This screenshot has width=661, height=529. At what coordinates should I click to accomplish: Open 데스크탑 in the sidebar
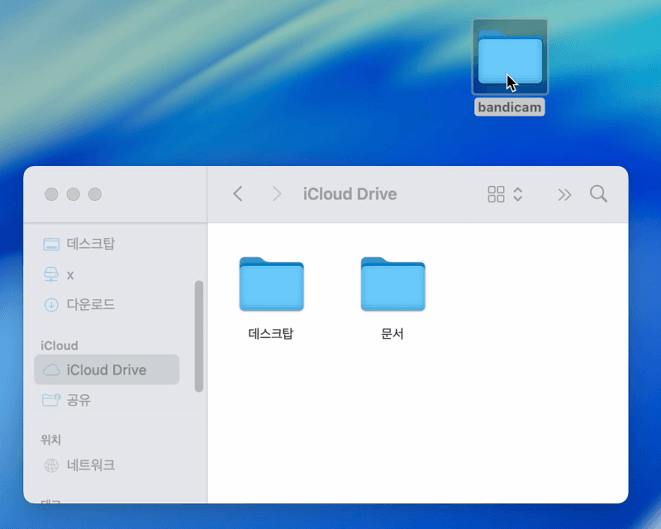(90, 244)
